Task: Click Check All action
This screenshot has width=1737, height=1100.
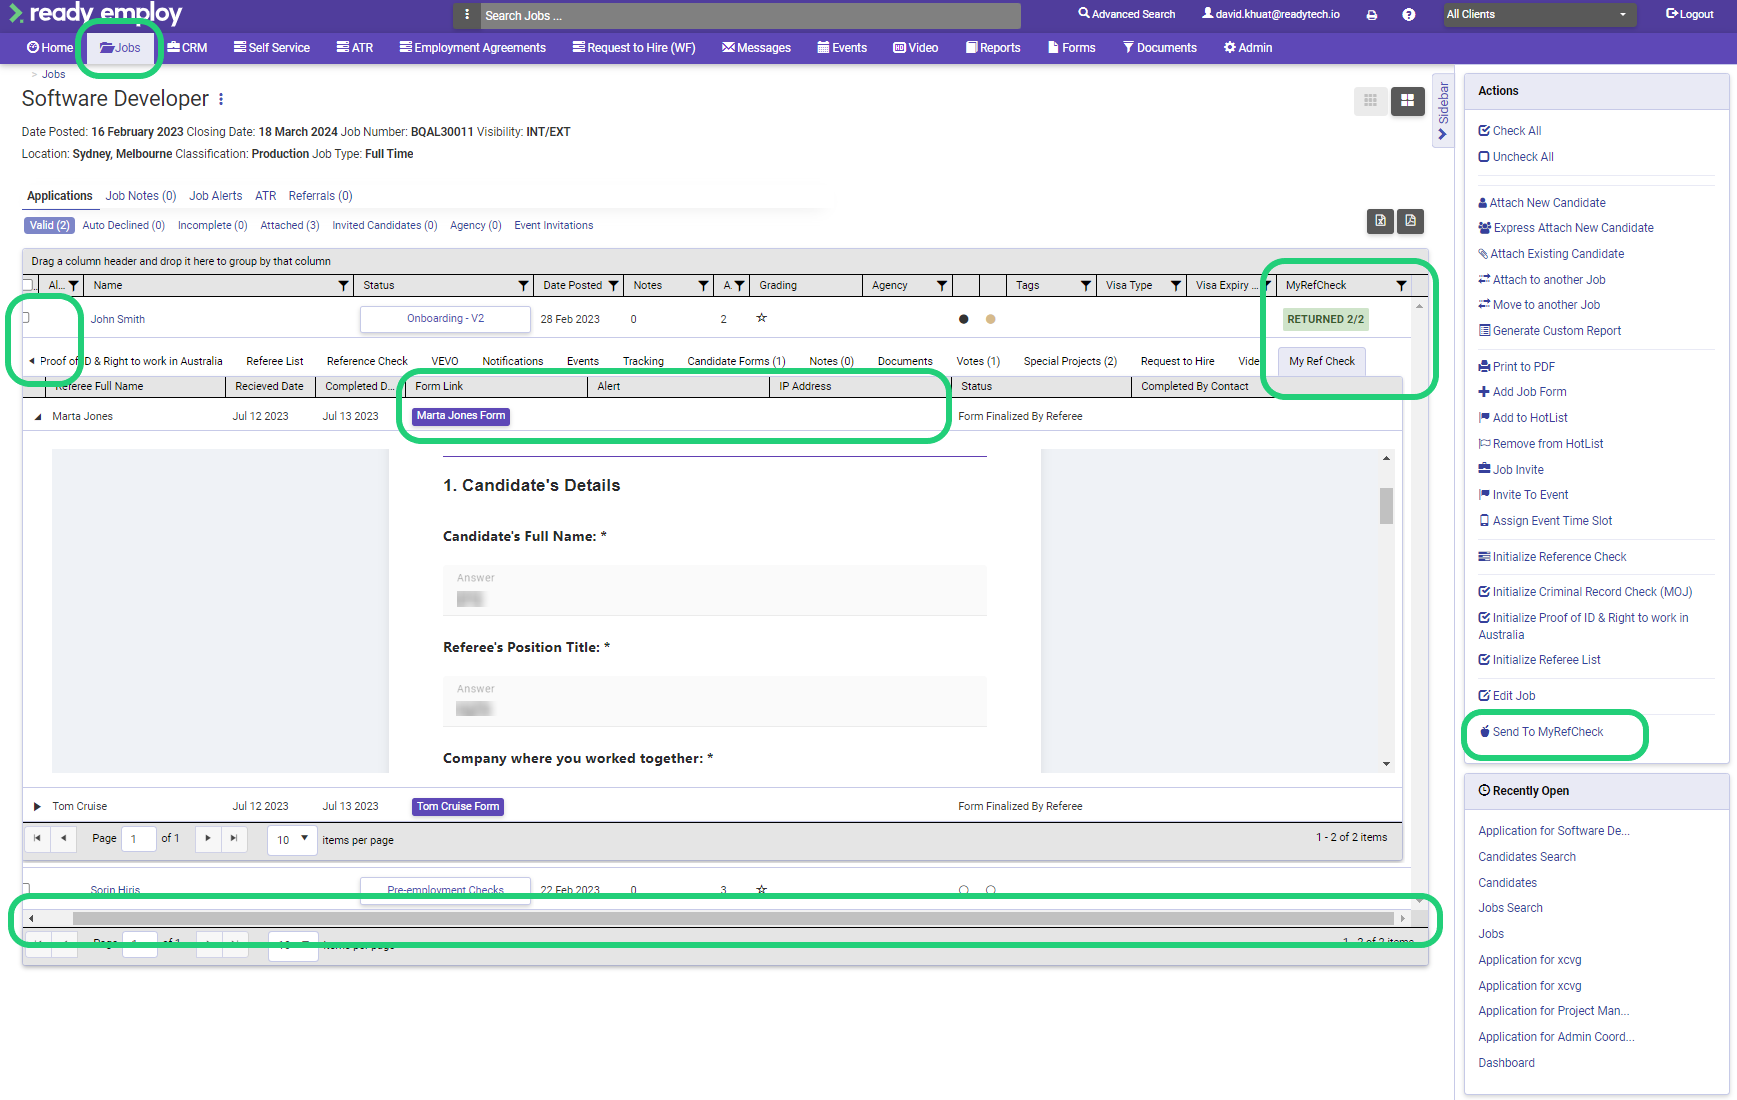Action: coord(1510,131)
